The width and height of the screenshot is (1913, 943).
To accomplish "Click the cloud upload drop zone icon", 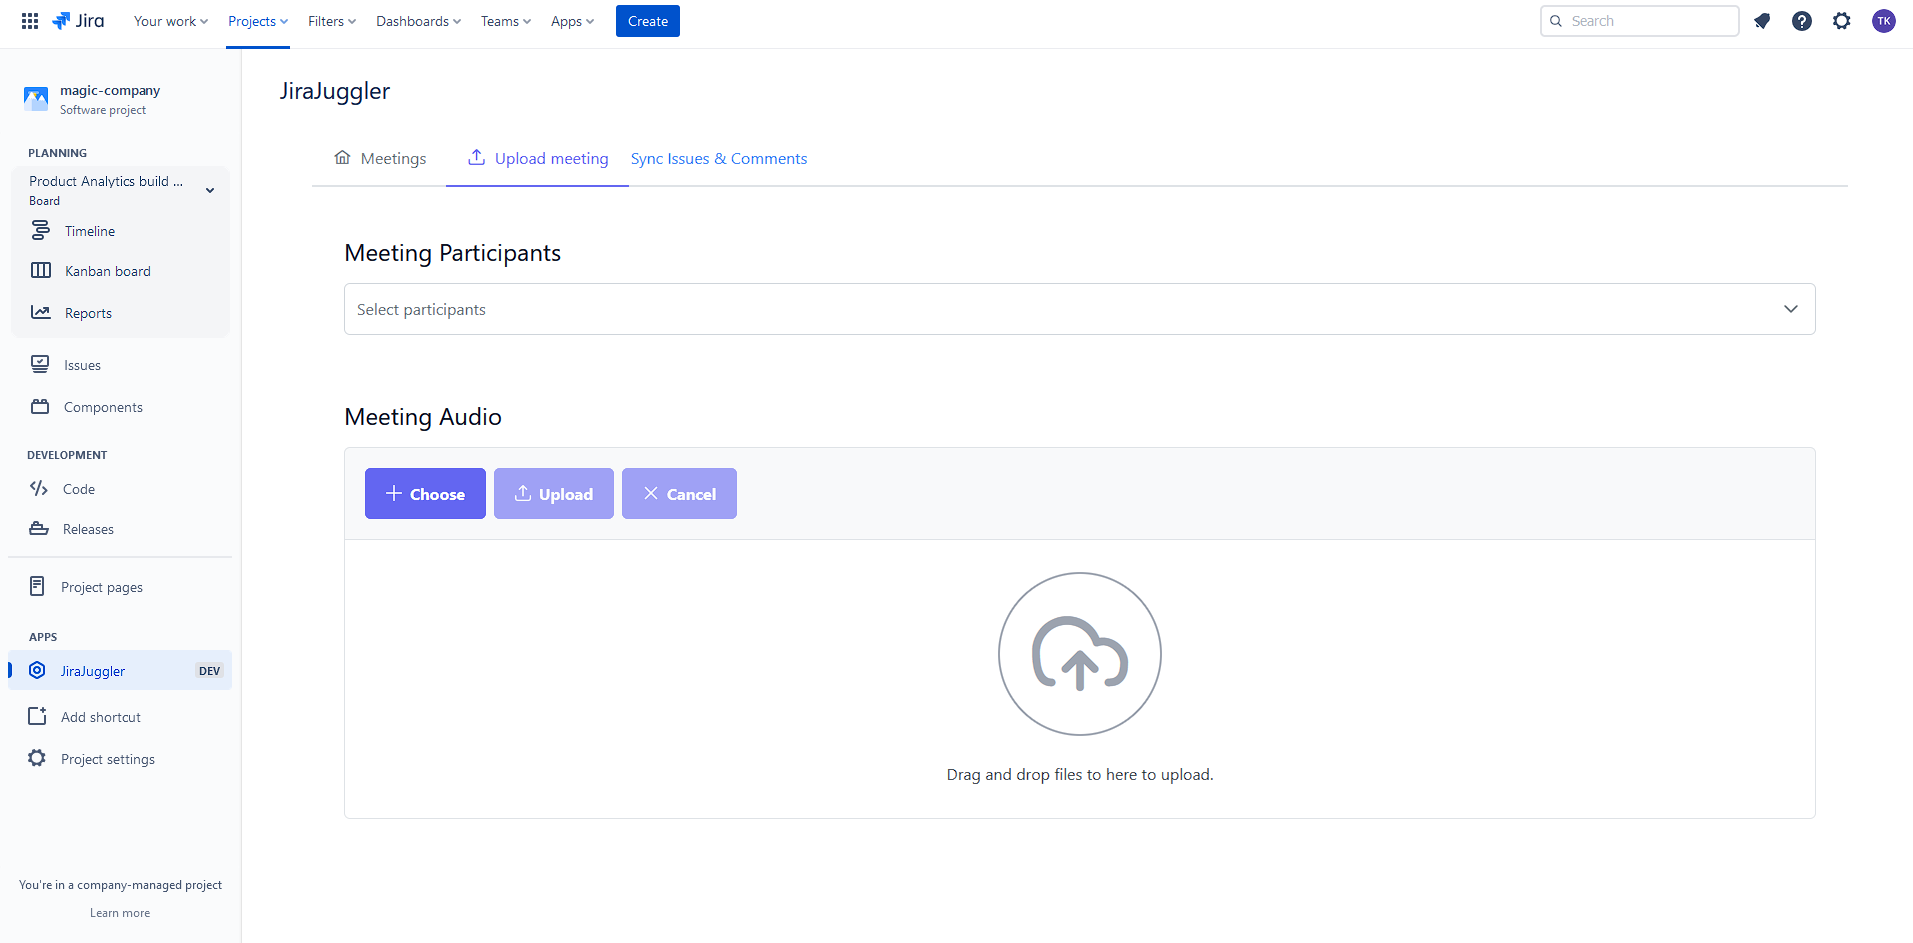I will [1080, 654].
